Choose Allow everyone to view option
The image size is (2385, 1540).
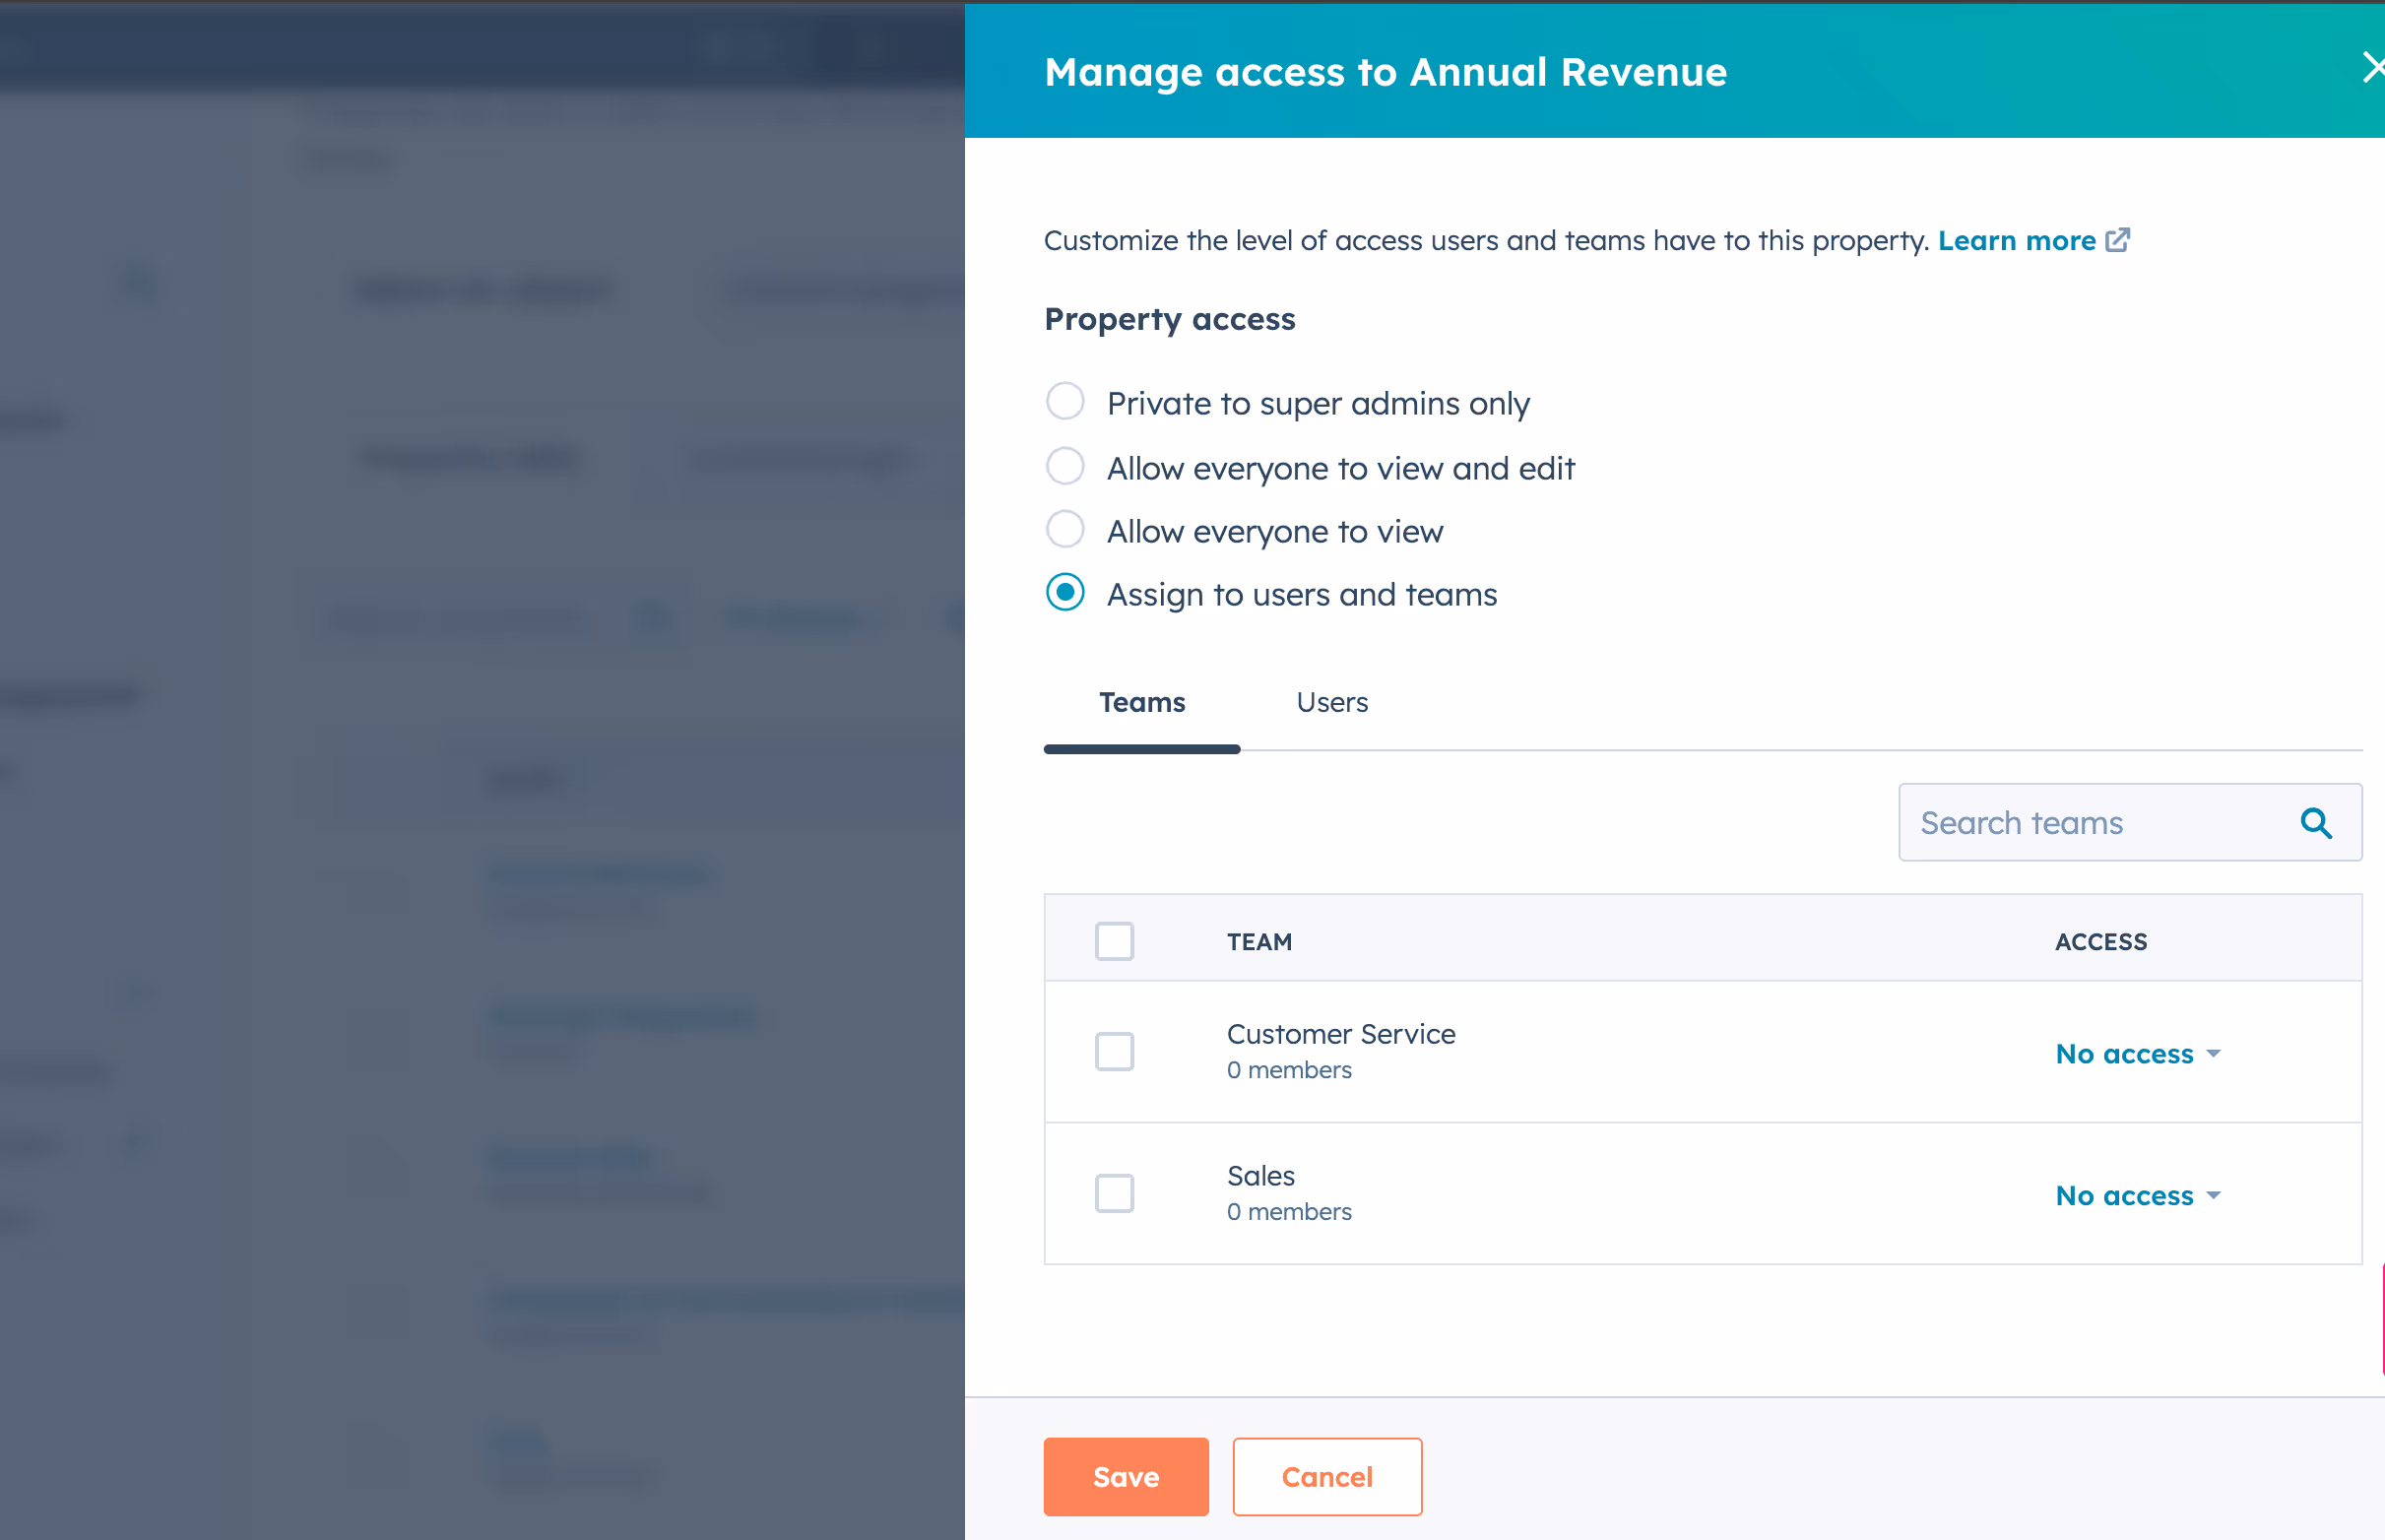pos(1065,529)
